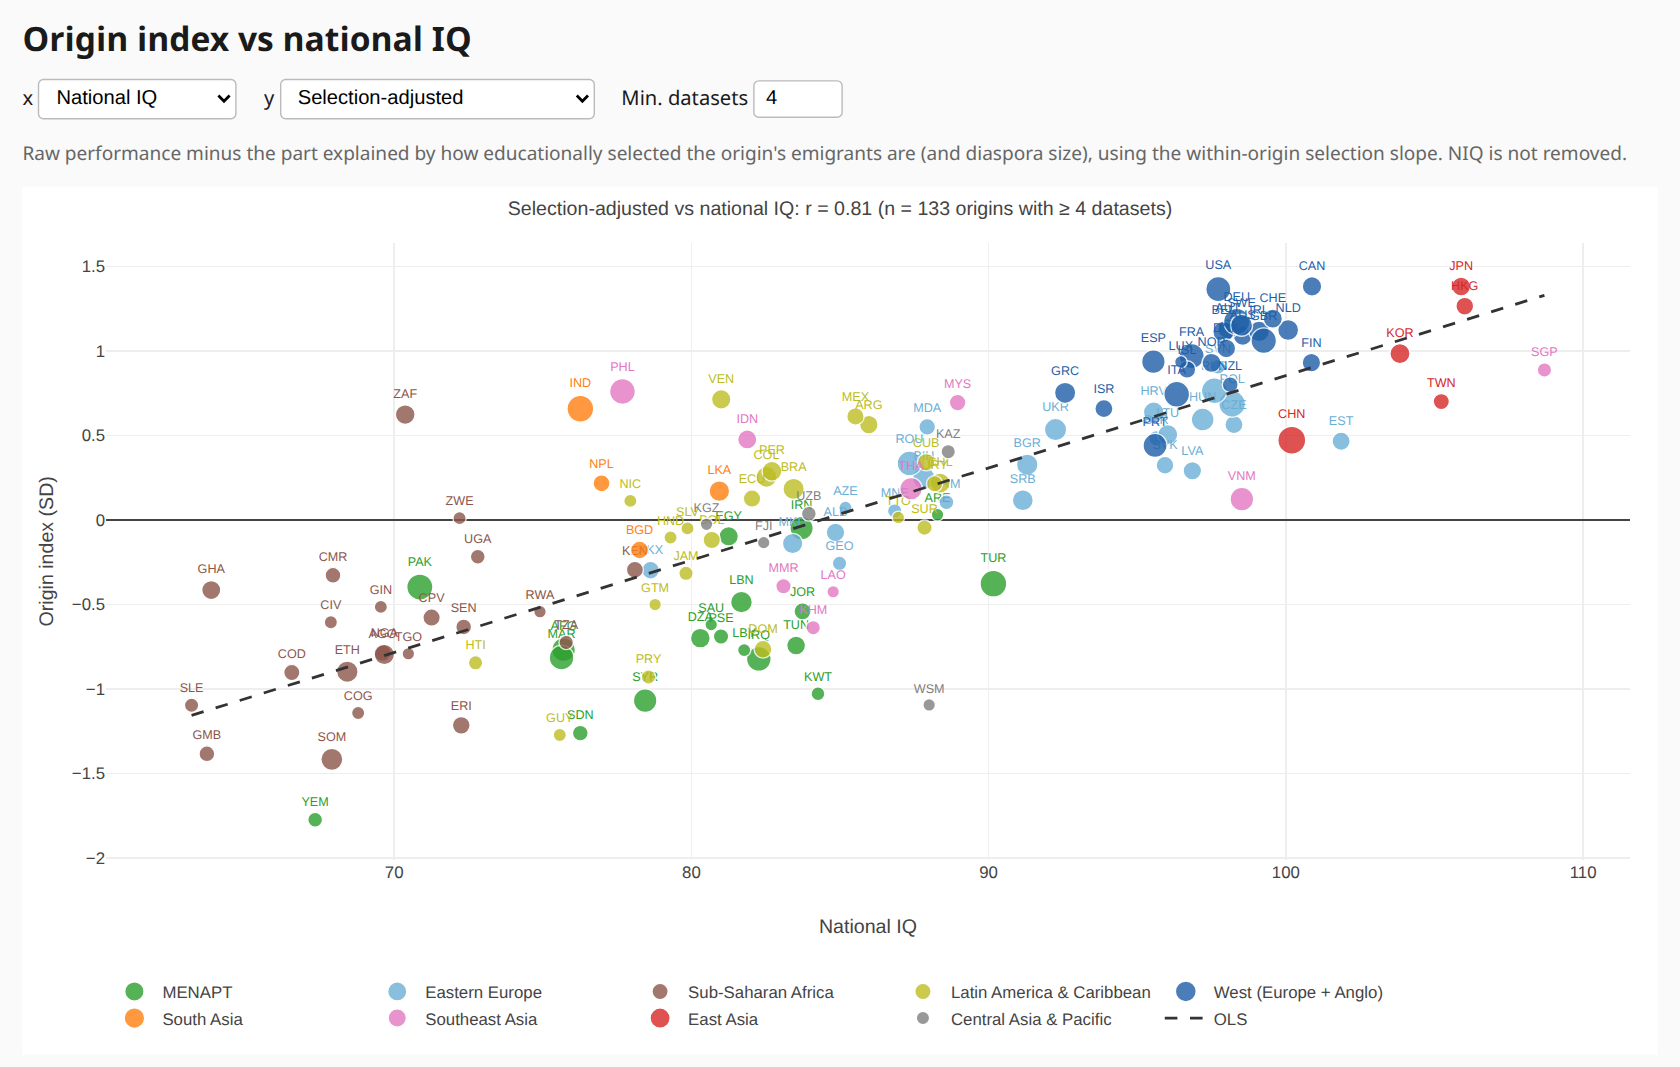Select the SOM data point
Screen dimensions: 1680x1067
pos(332,760)
